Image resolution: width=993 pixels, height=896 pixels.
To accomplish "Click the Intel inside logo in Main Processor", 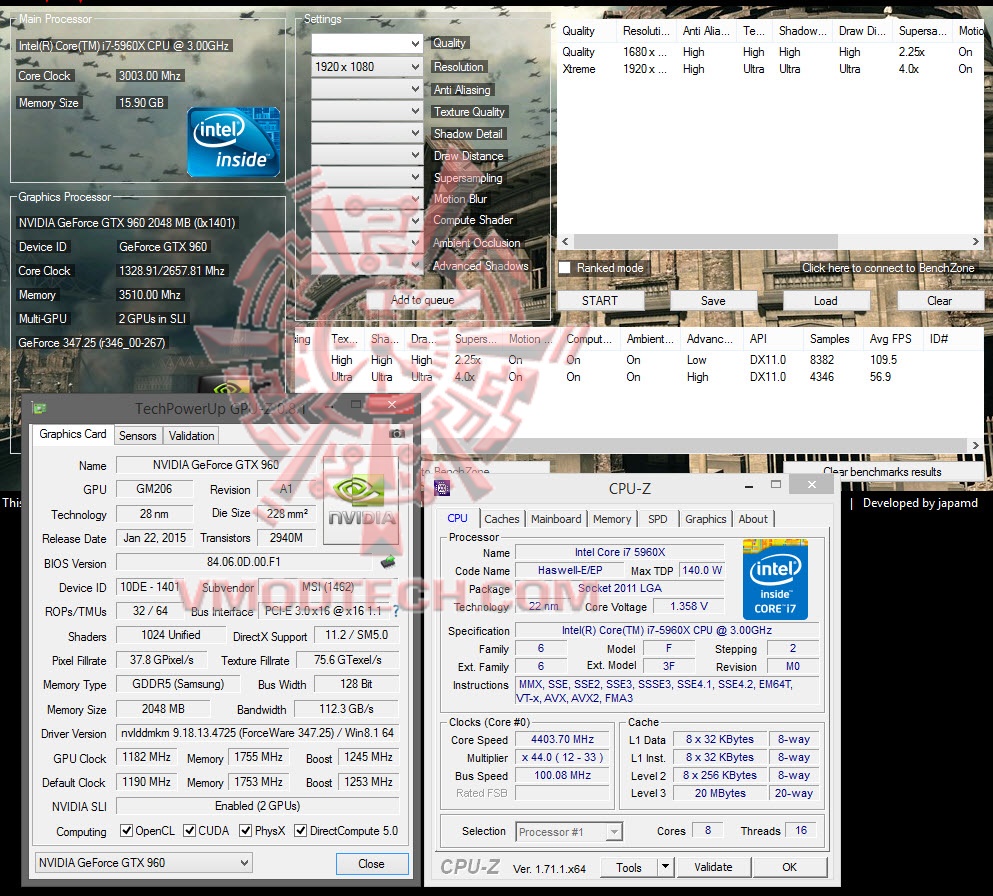I will 233,142.
